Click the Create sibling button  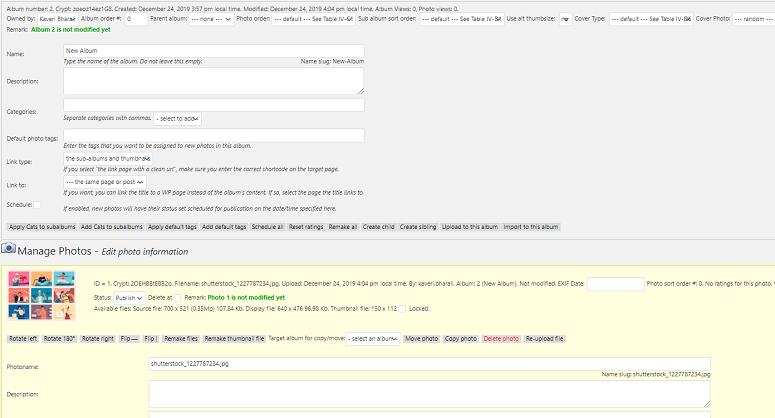pos(418,227)
